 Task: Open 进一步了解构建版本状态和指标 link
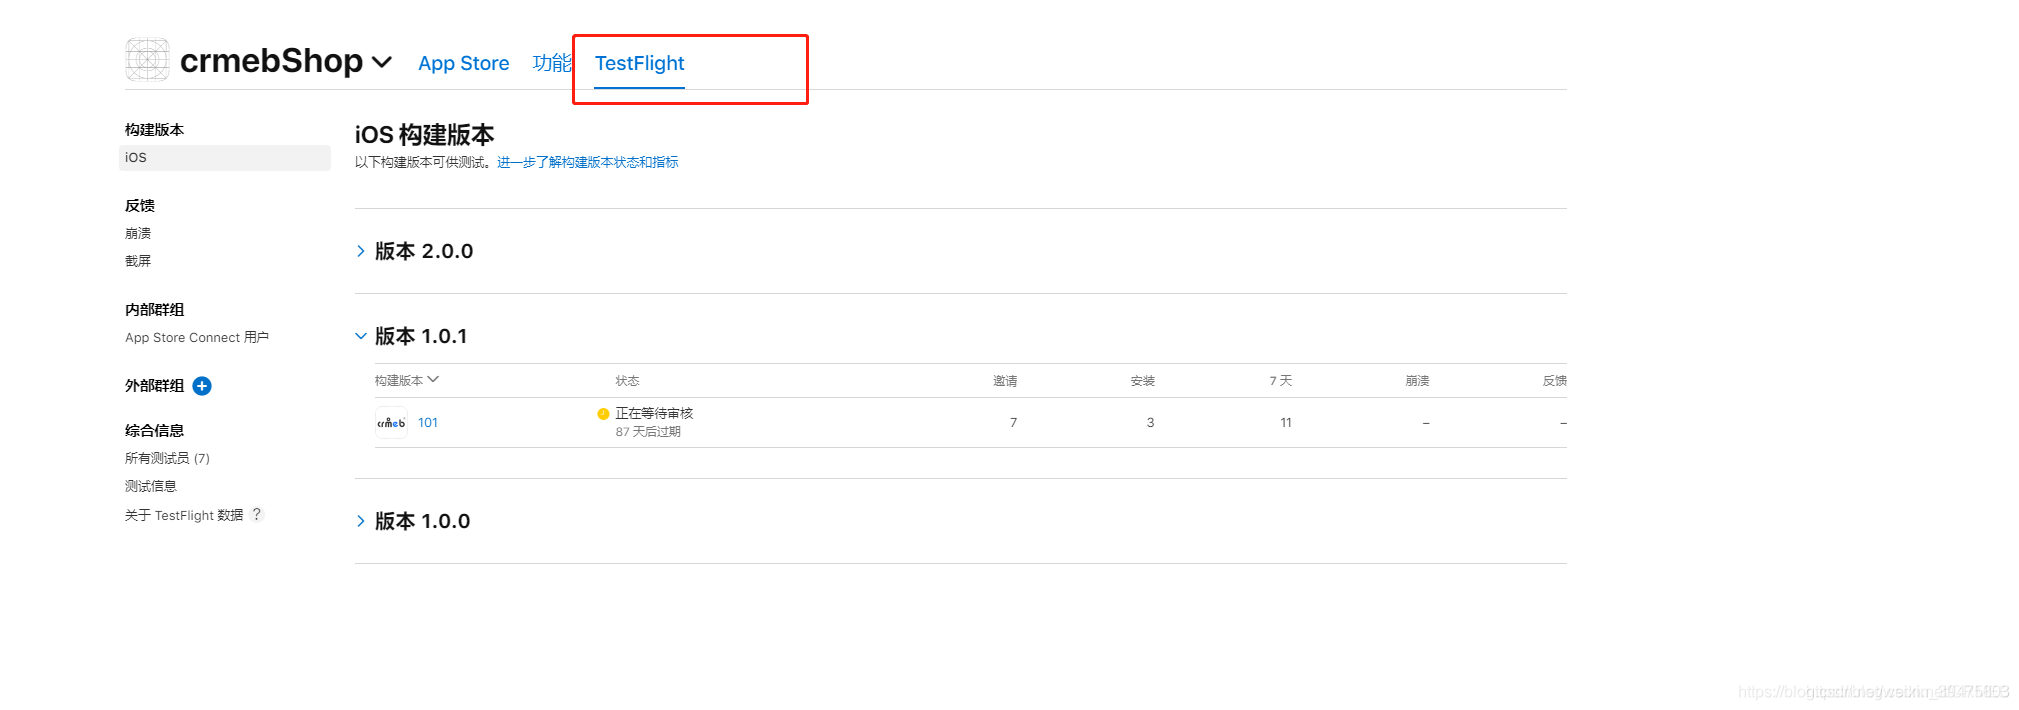[x=588, y=162]
